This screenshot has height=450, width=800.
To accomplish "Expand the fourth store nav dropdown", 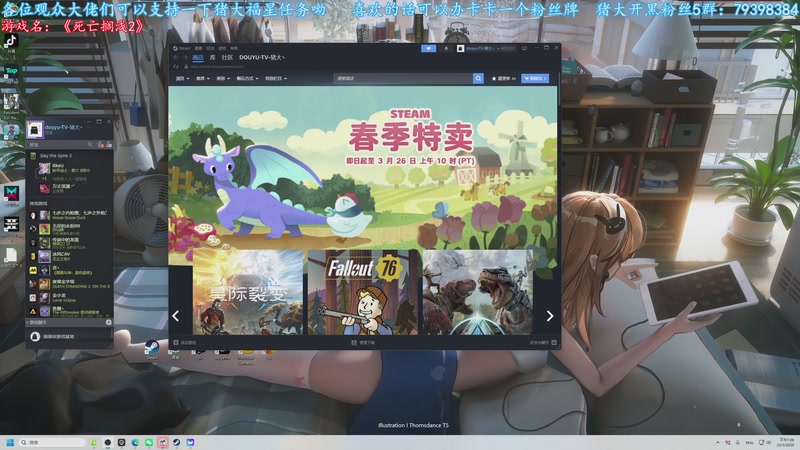I will point(247,79).
